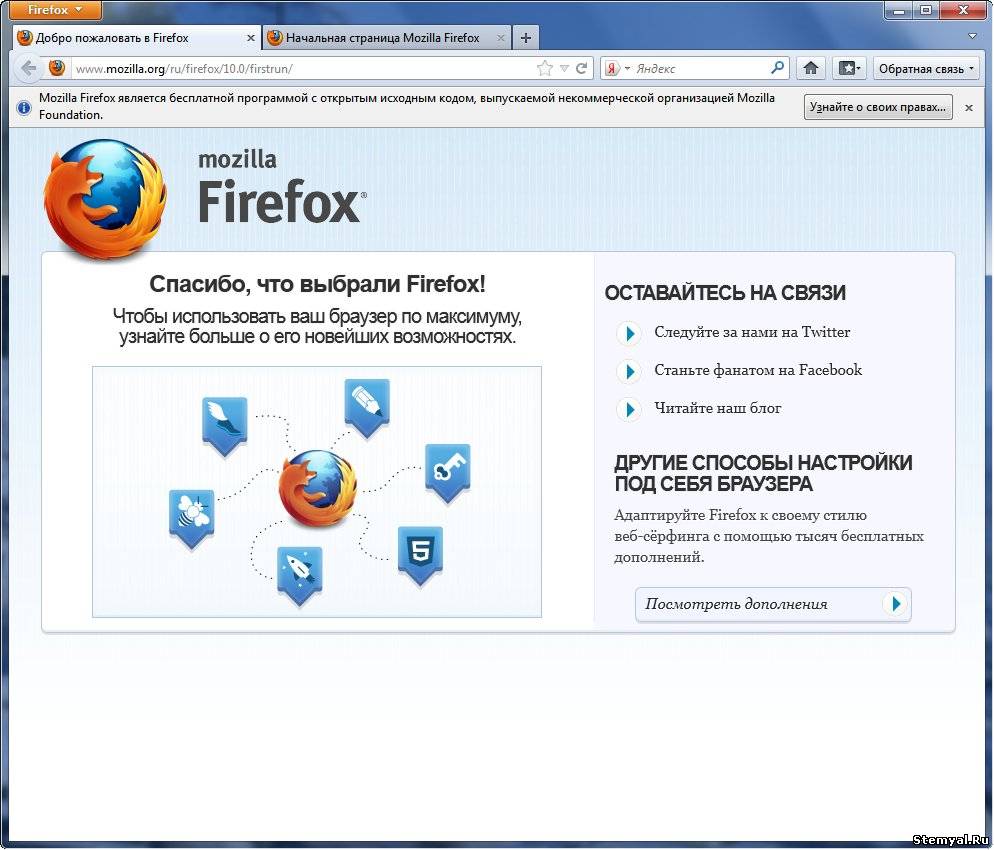This screenshot has height=850, width=994.
Task: Focus the address bar with the mozilla.org URL
Action: click(304, 68)
